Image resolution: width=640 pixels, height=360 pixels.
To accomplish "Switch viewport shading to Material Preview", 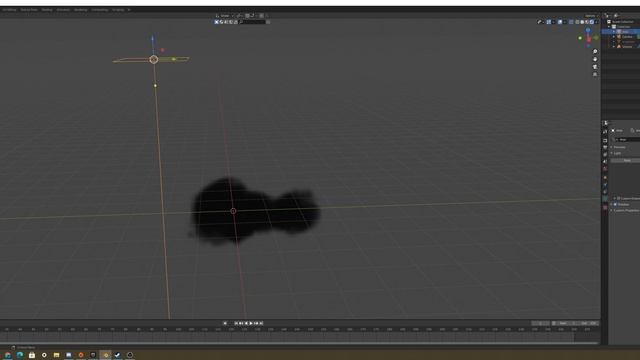I will click(587, 22).
